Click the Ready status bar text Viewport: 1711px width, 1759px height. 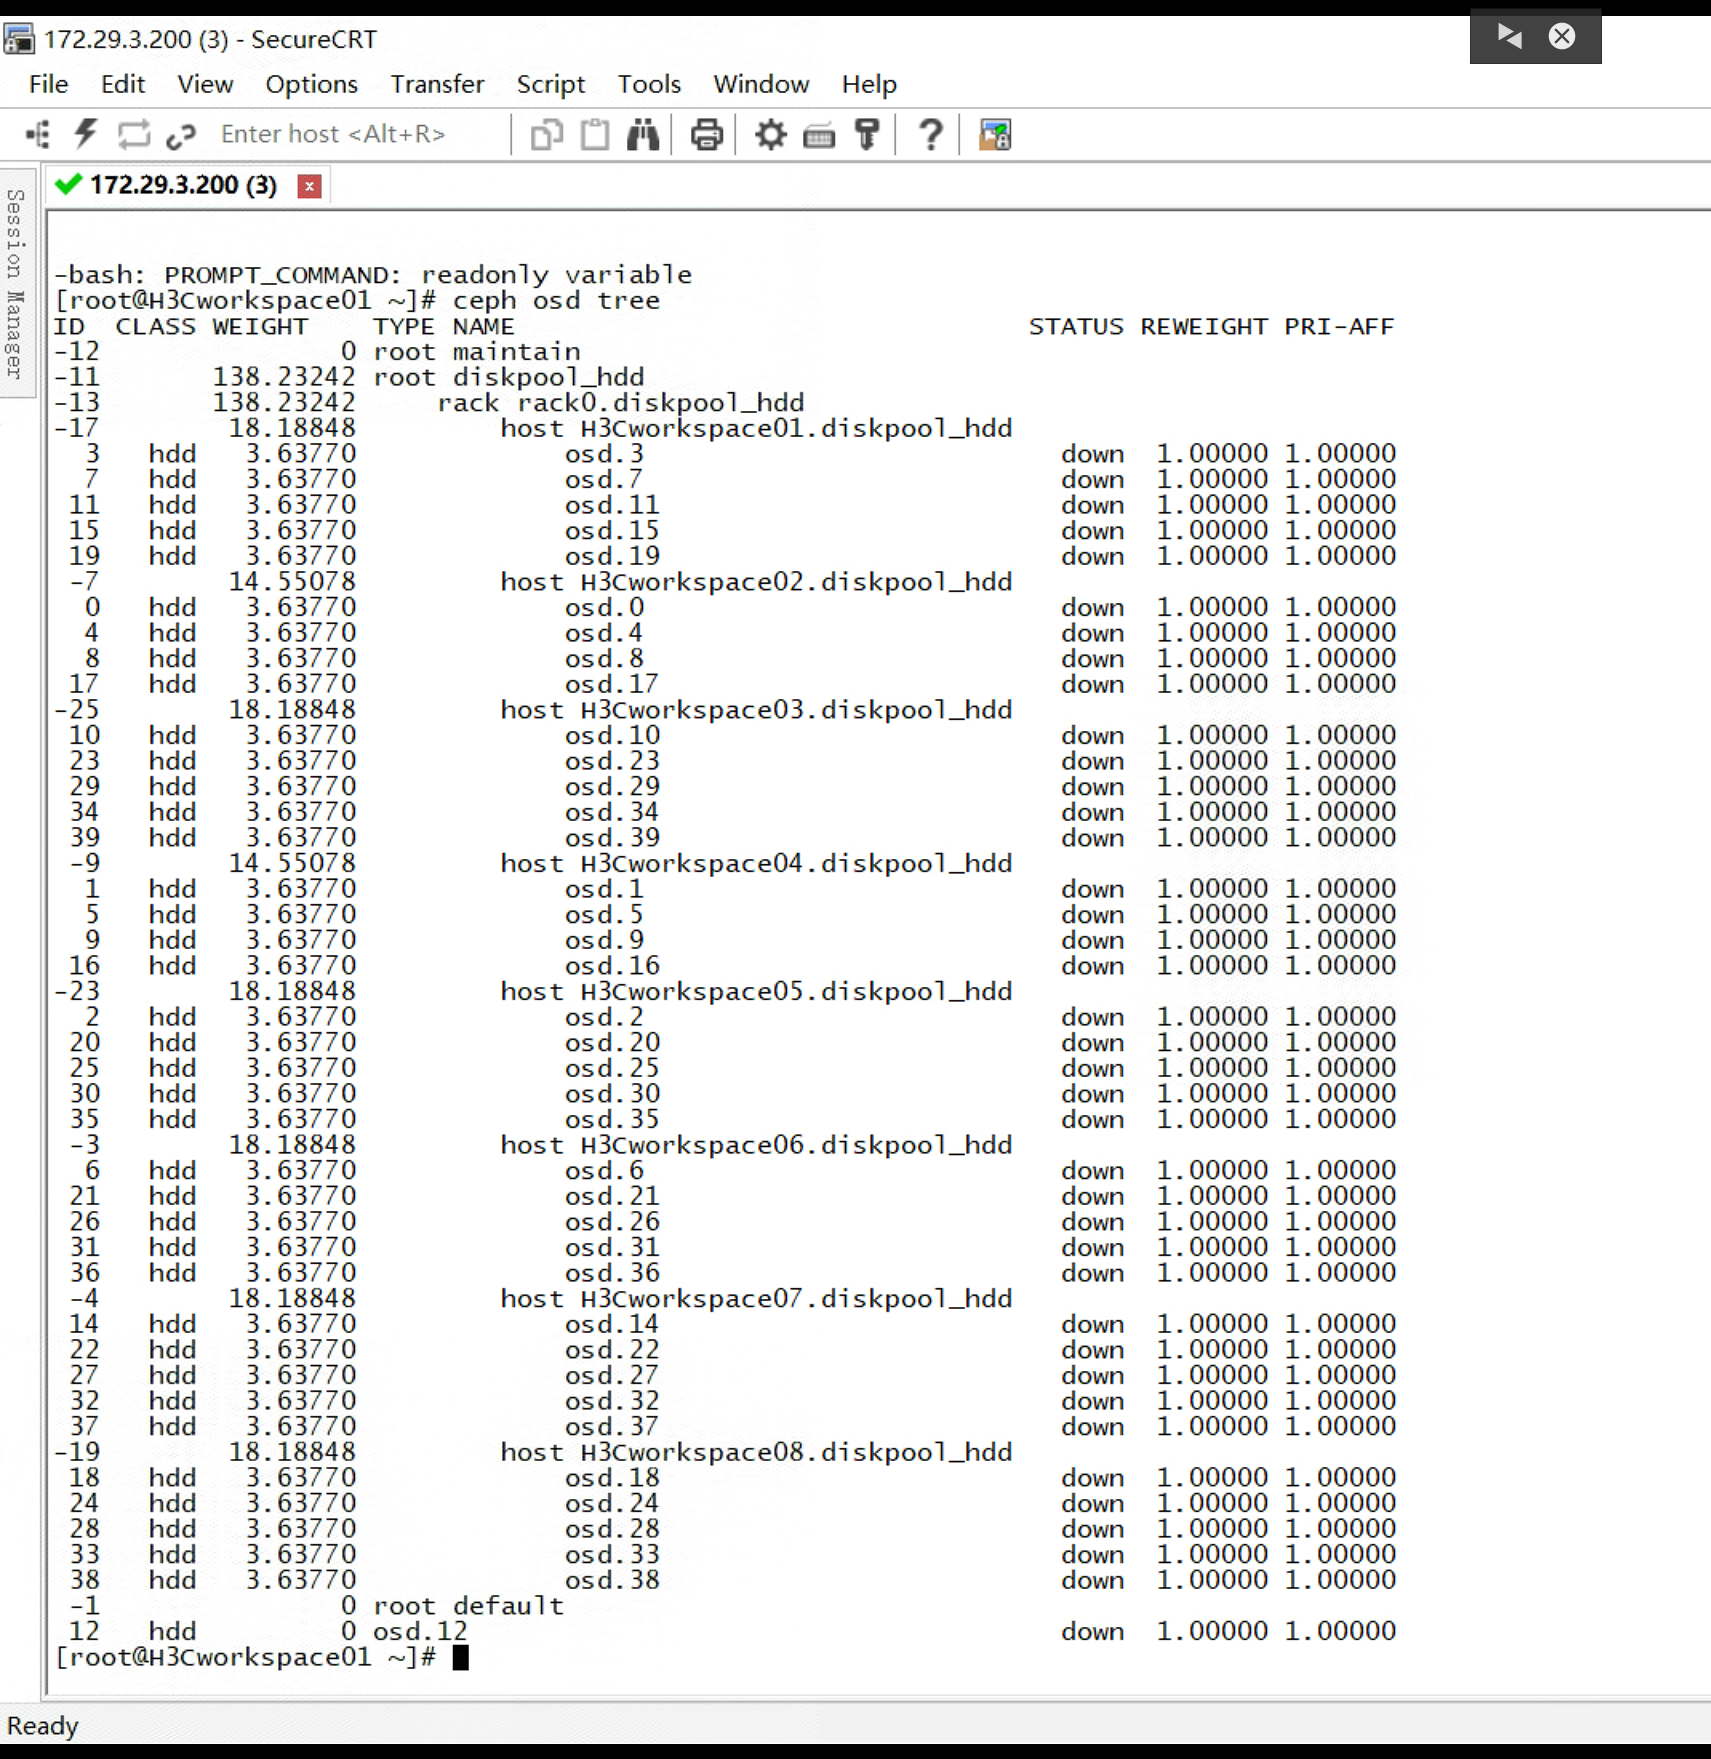tap(42, 1725)
